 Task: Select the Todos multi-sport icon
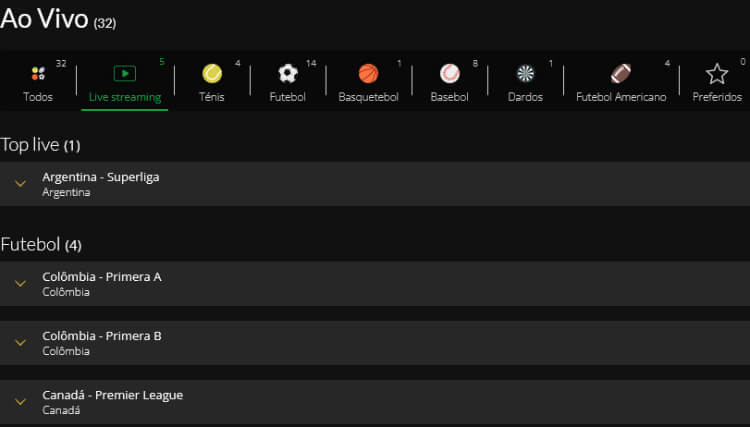click(x=38, y=73)
